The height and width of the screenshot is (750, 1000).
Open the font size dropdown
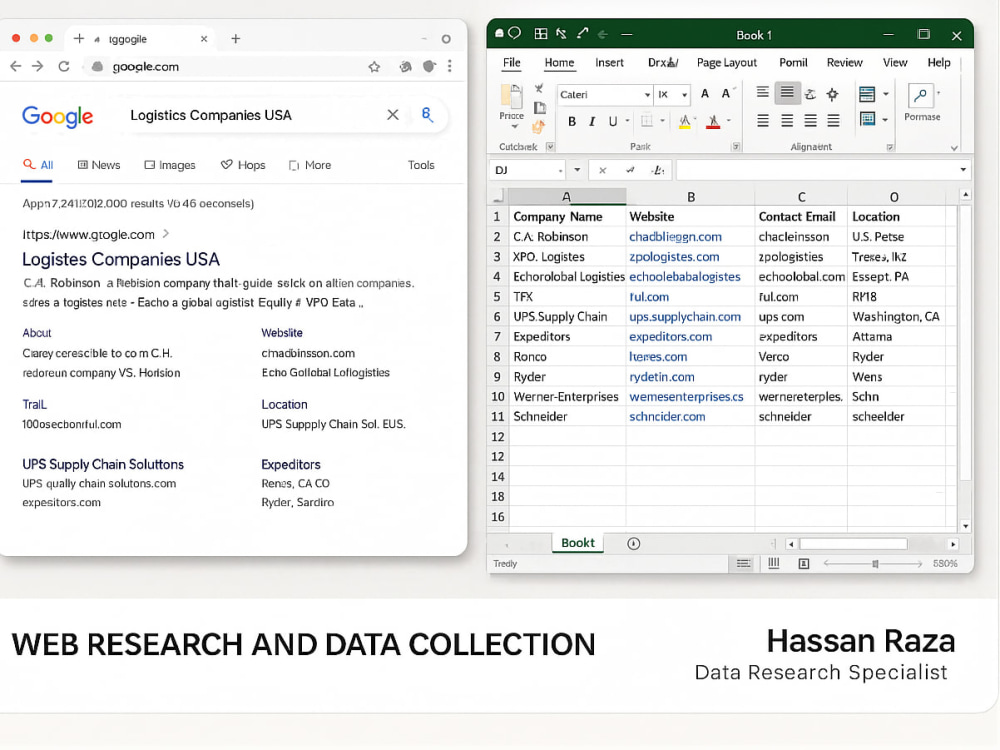[x=684, y=95]
